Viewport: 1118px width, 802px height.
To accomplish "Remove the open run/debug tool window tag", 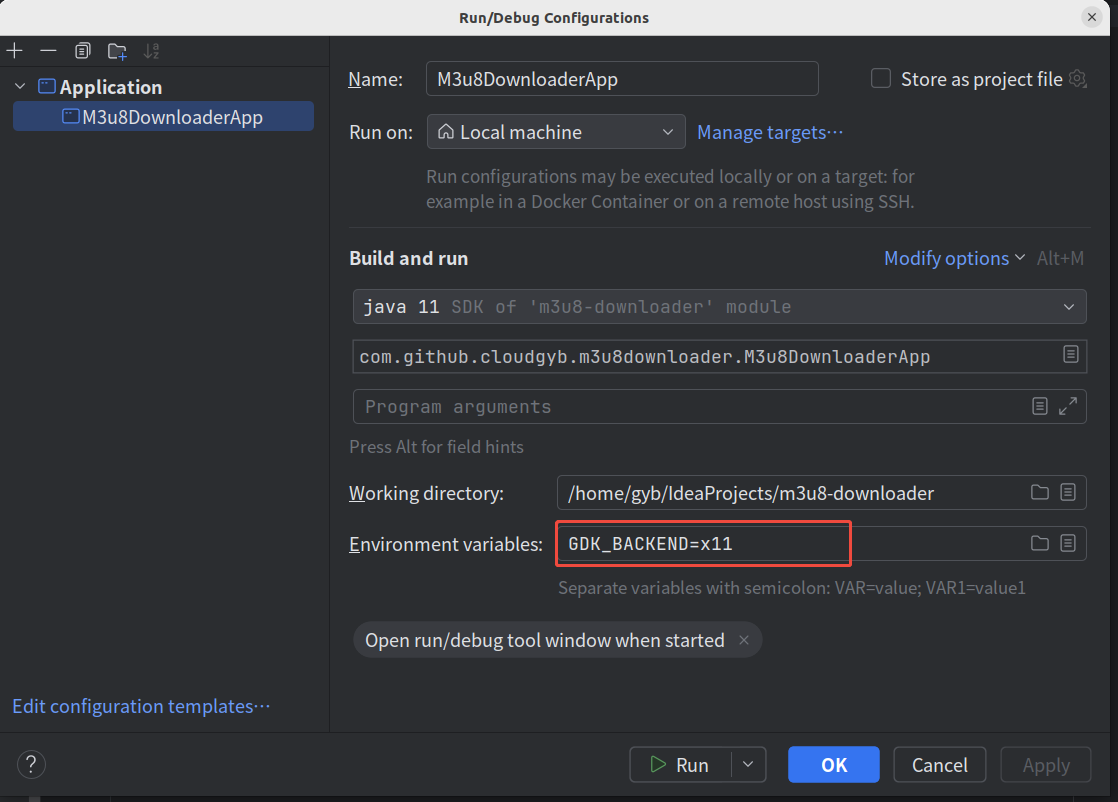I will point(743,639).
